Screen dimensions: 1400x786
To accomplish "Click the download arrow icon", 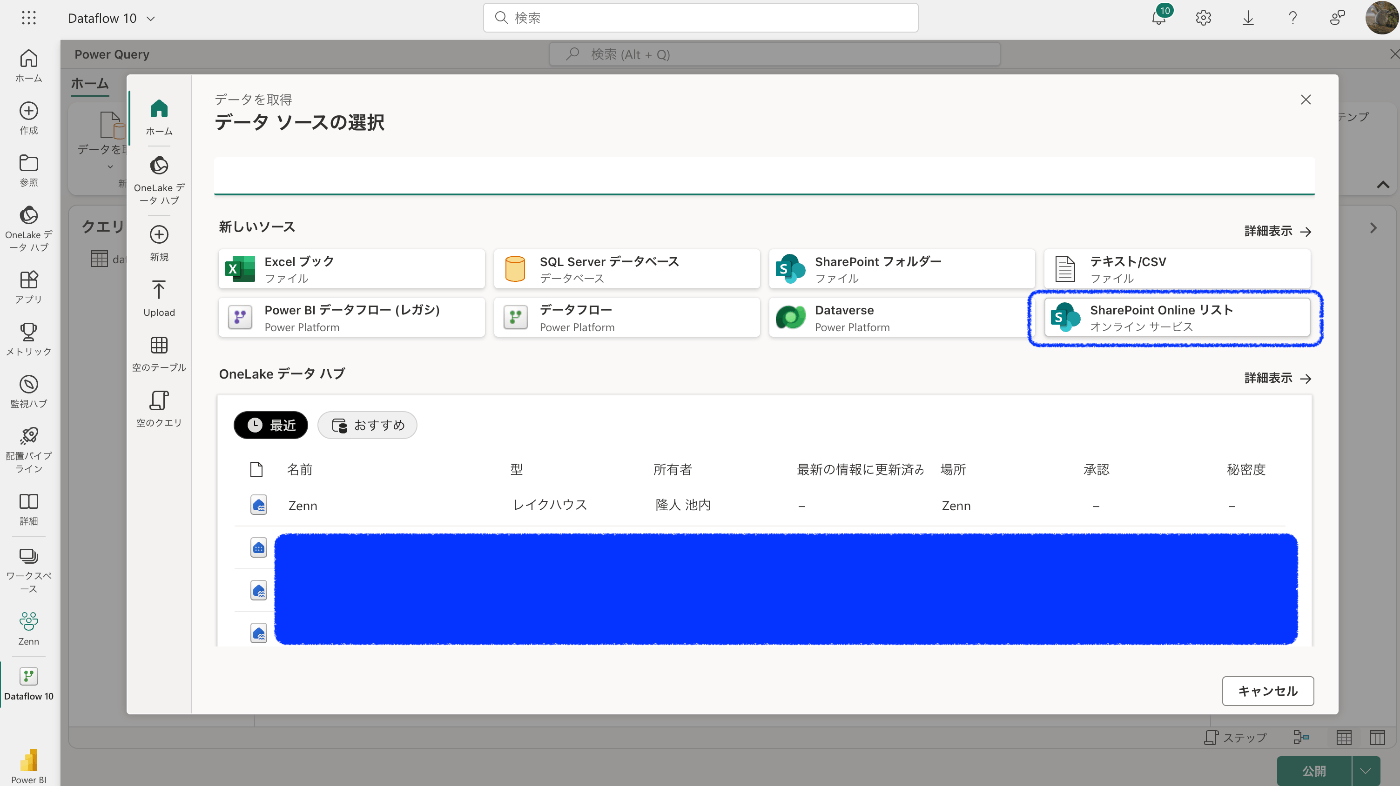I will click(x=1249, y=18).
